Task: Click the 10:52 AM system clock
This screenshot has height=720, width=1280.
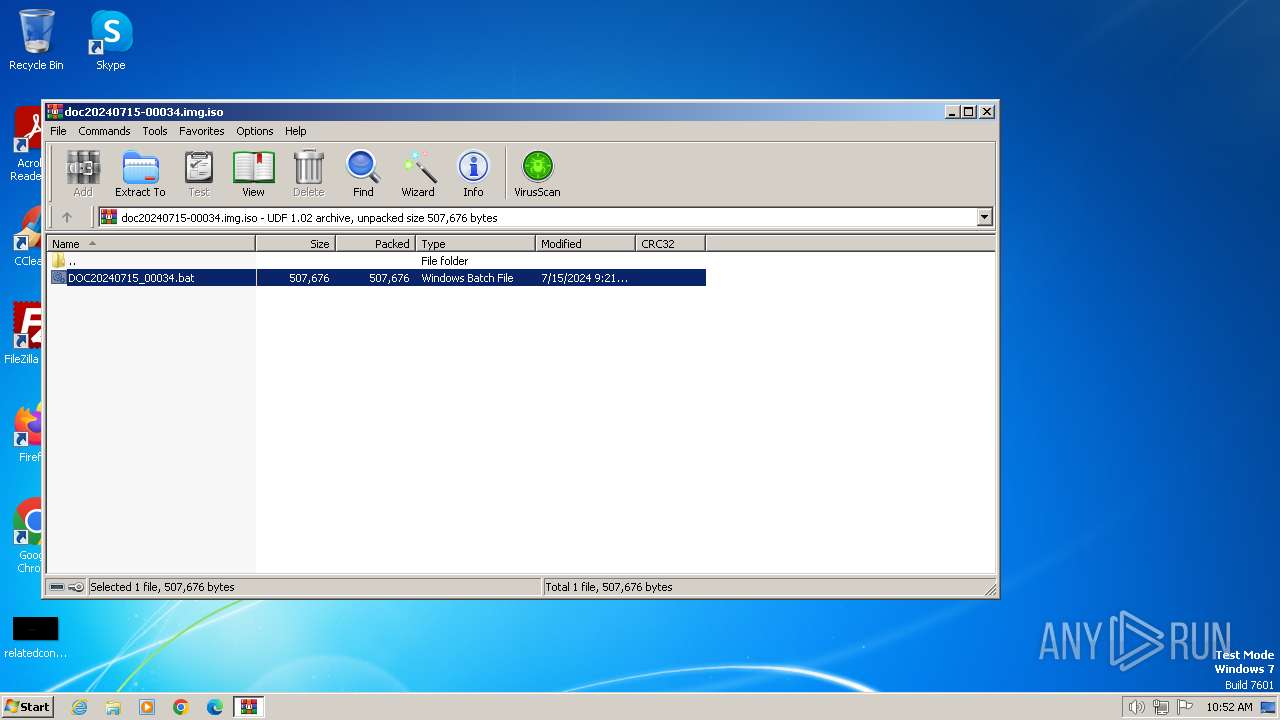Action: (x=1229, y=707)
